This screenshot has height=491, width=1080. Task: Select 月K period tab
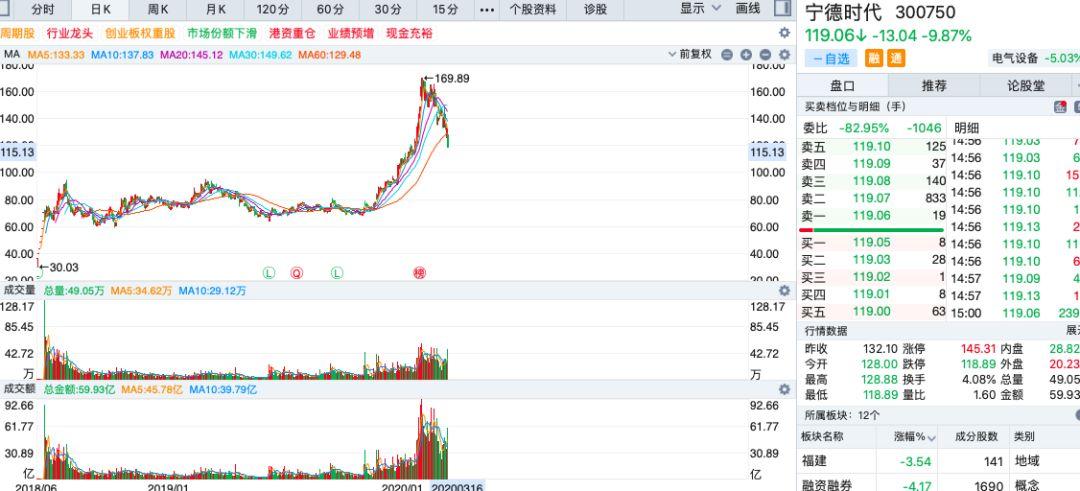point(216,9)
